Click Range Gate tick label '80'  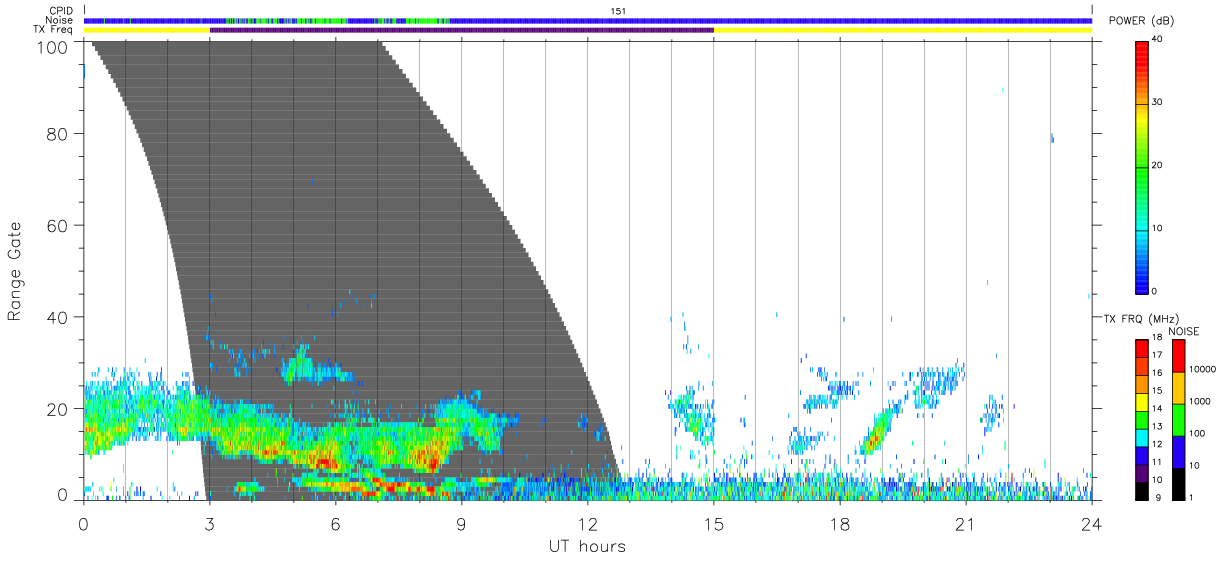(59, 134)
